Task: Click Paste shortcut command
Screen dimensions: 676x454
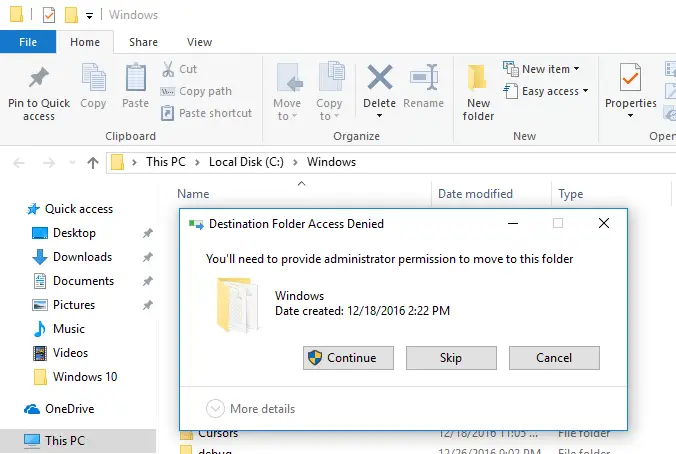Action: pyautogui.click(x=206, y=113)
